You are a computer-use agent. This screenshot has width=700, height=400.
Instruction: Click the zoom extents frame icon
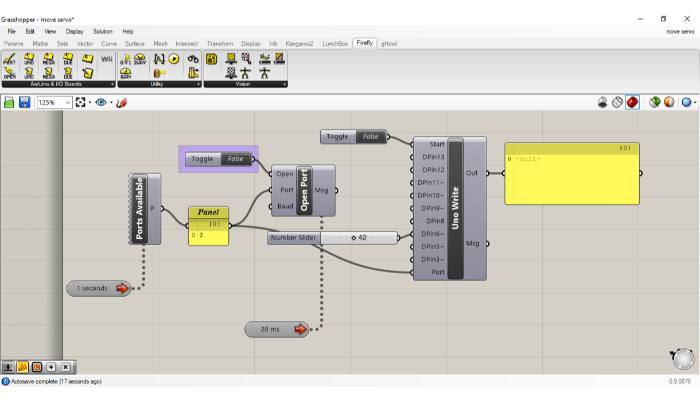click(80, 102)
